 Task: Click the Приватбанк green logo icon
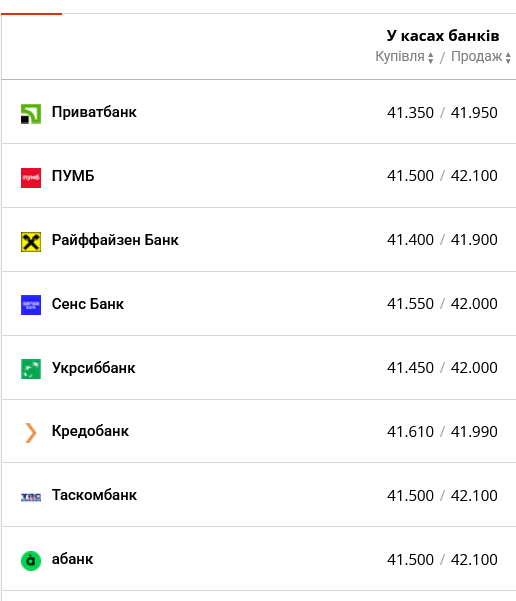31,114
